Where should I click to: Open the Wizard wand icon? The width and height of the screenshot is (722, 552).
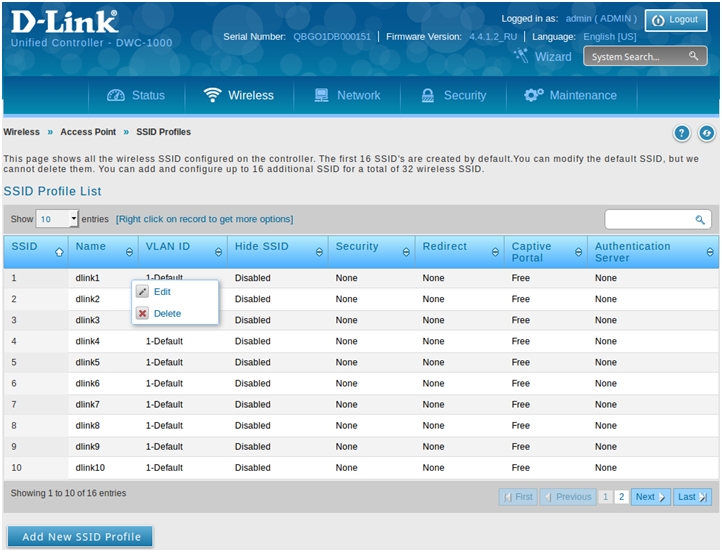pos(520,57)
